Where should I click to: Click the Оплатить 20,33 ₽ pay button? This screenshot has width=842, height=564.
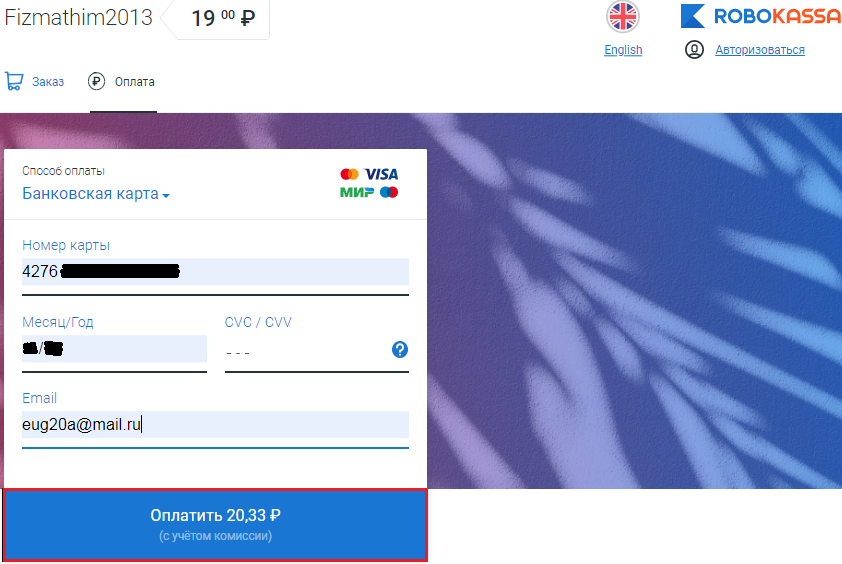click(215, 525)
